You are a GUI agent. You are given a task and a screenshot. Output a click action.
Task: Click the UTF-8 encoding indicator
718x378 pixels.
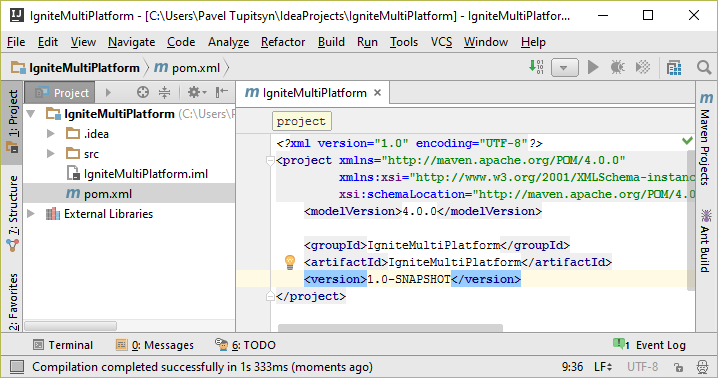642,367
